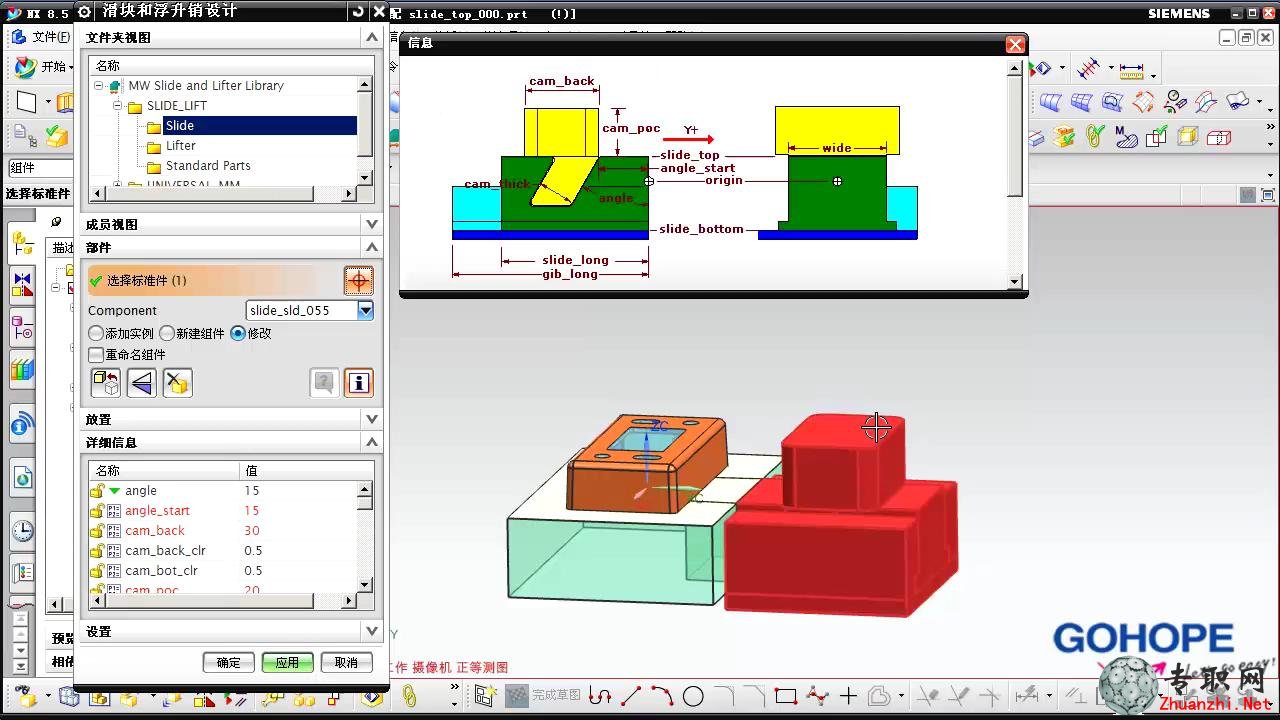This screenshot has height=720, width=1280.
Task: Click the unlock icon beside angle_start
Action: pyautogui.click(x=97, y=511)
